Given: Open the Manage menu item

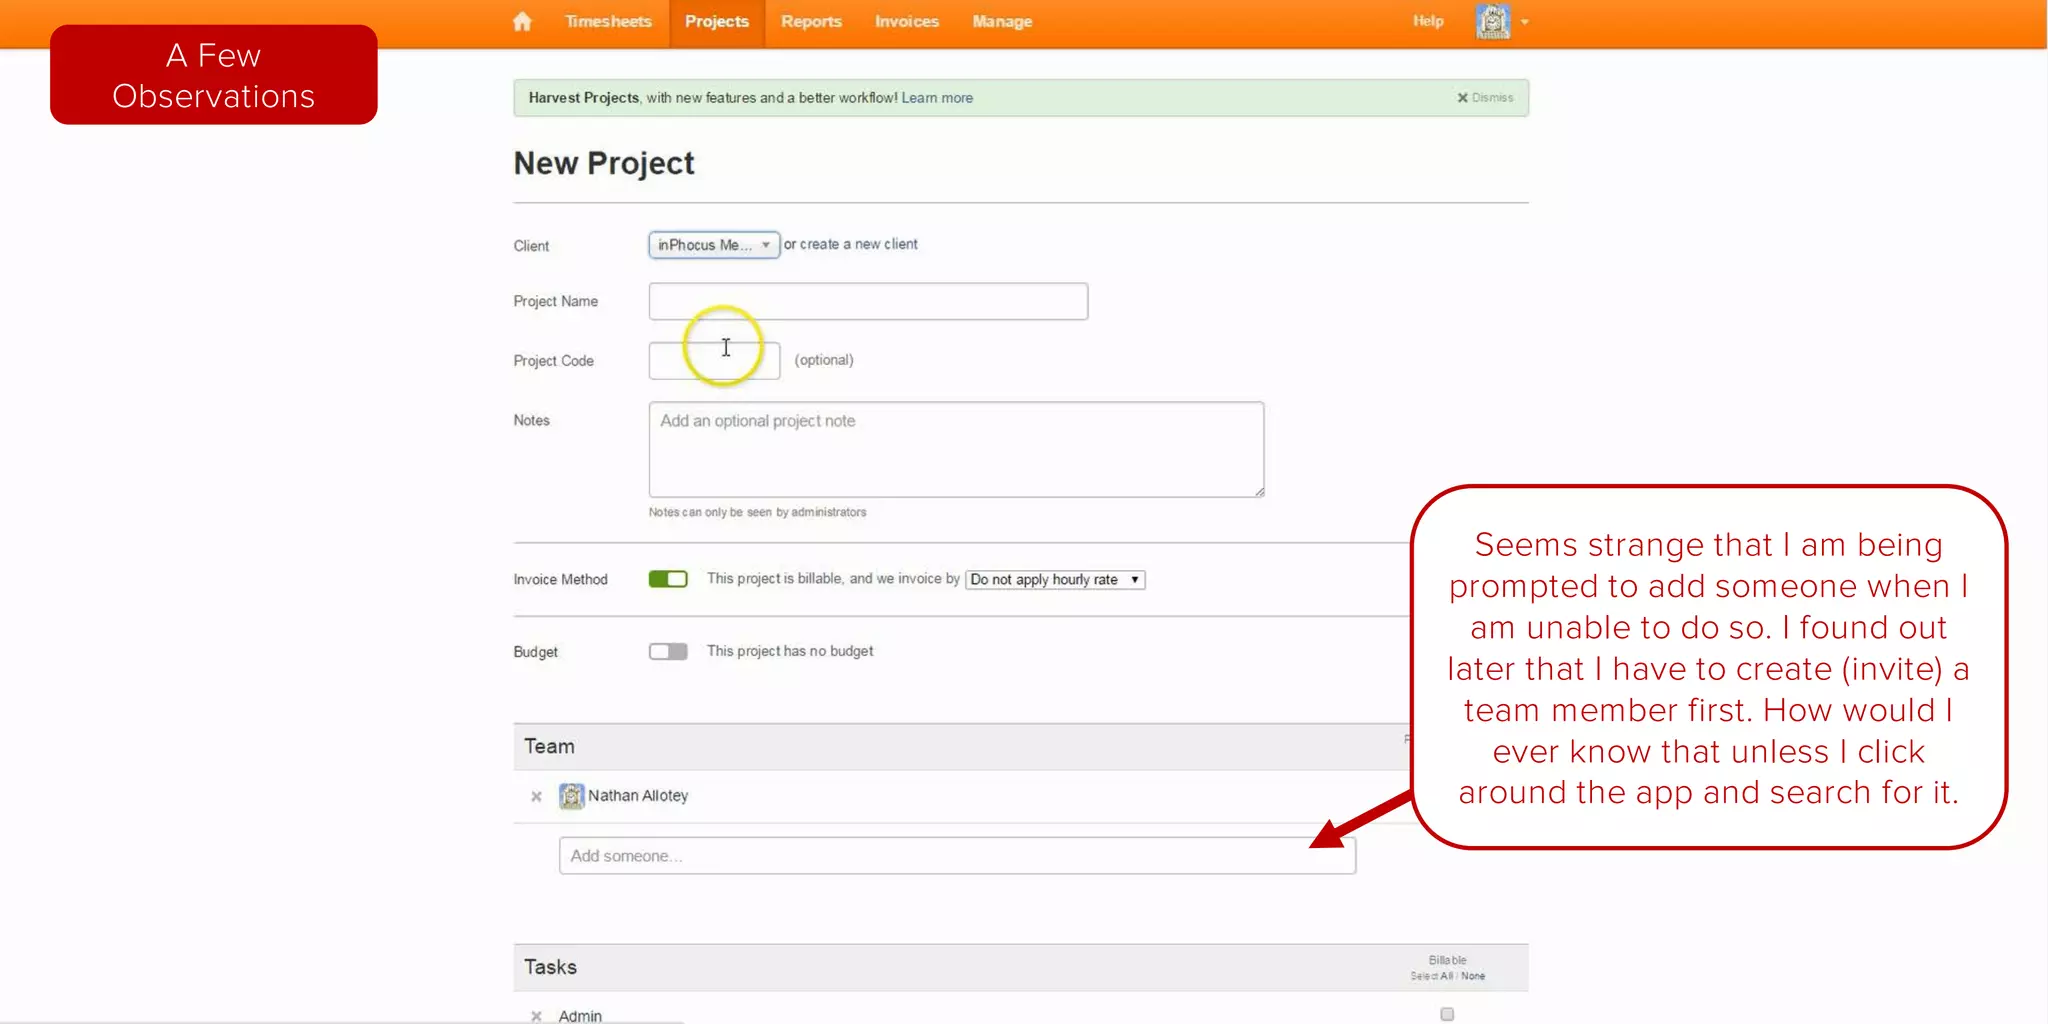Looking at the screenshot, I should coord(1002,22).
